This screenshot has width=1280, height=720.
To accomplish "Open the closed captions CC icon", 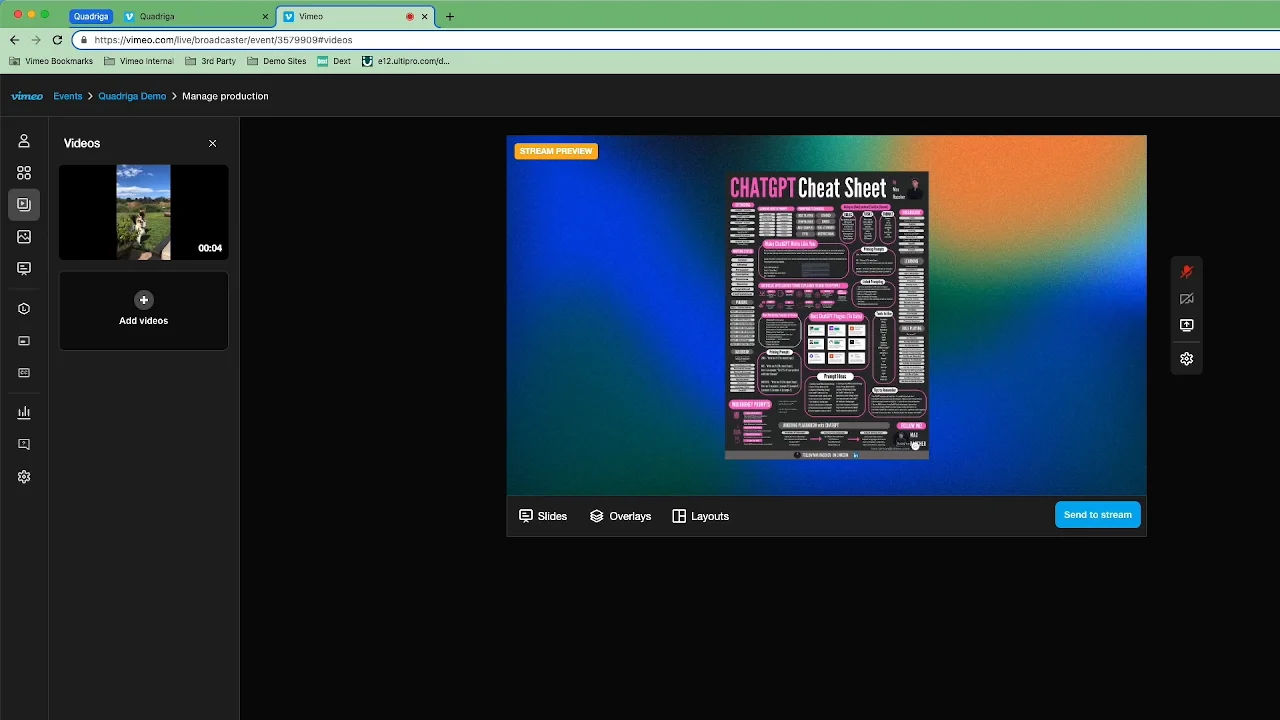I will click(x=24, y=373).
